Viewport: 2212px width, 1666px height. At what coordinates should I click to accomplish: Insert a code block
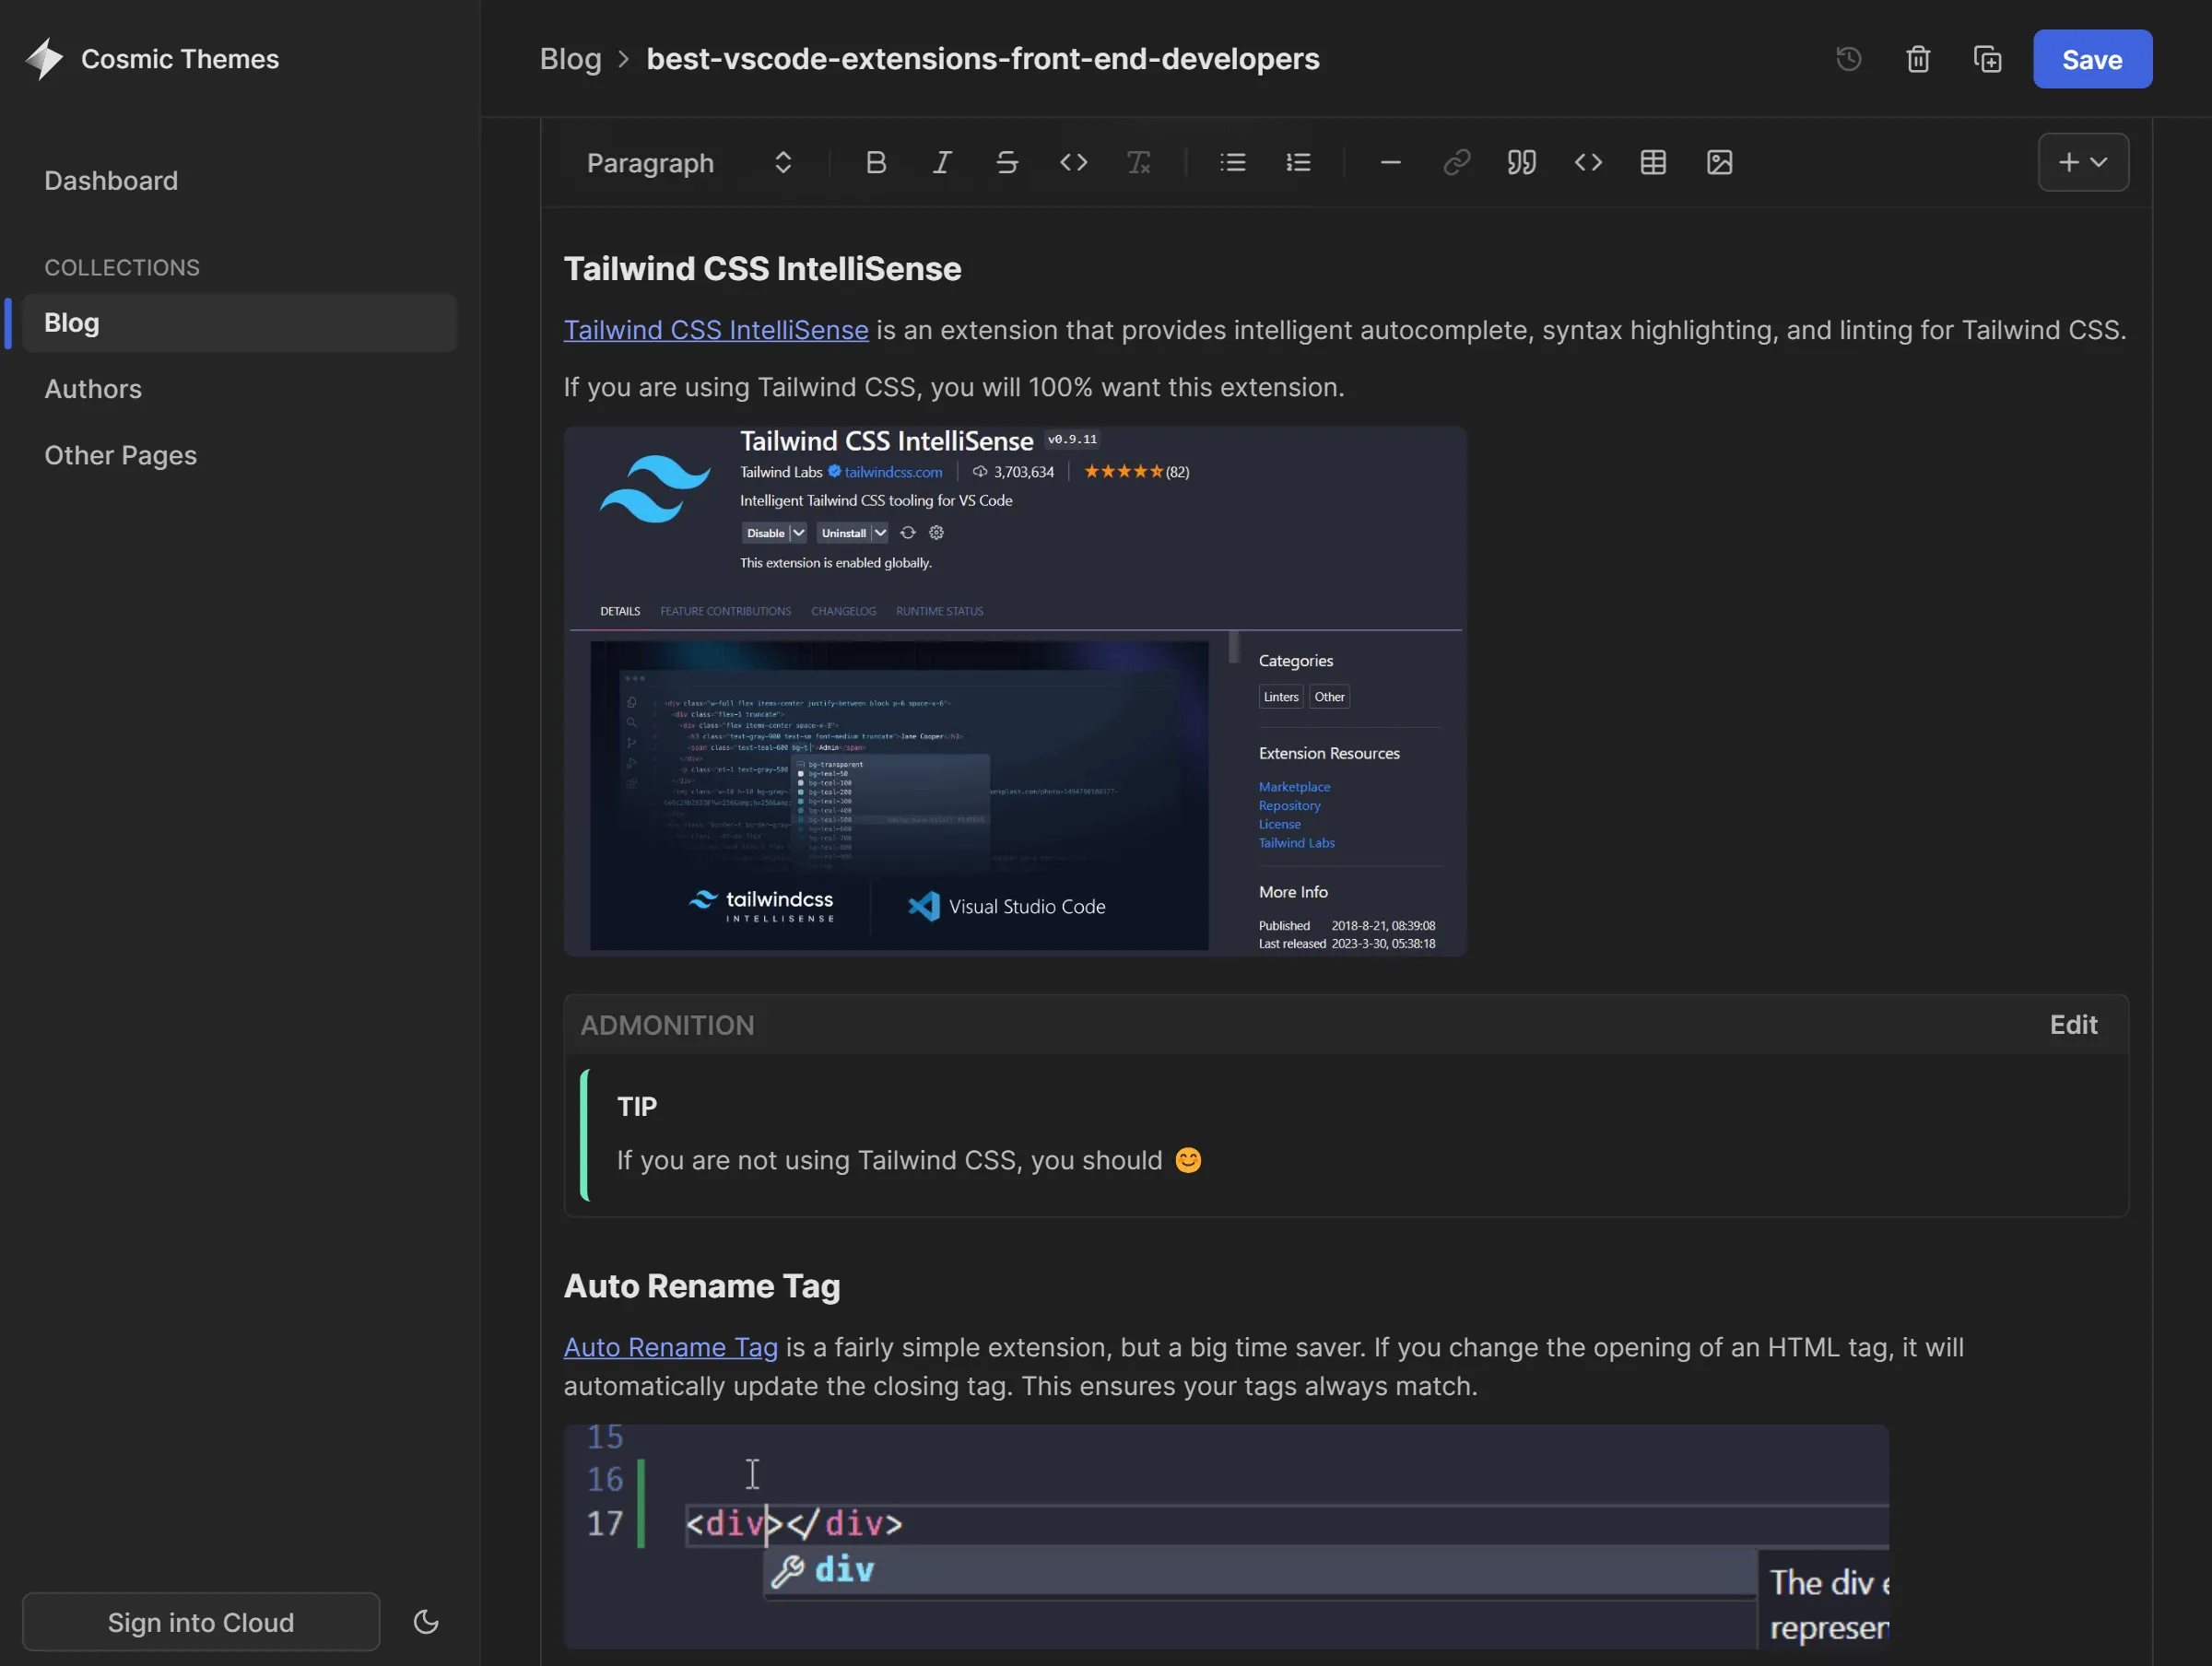pos(1588,162)
